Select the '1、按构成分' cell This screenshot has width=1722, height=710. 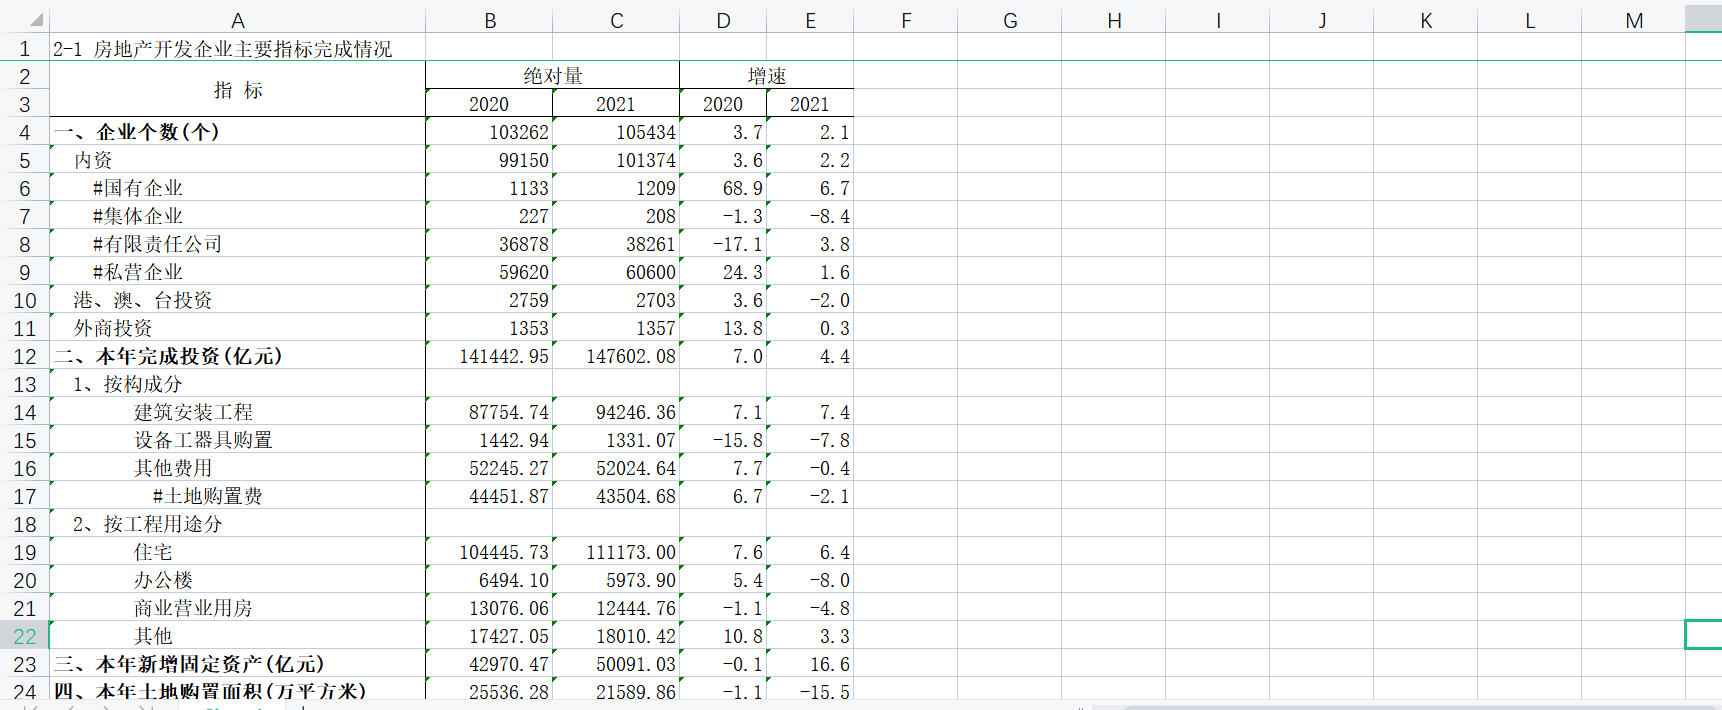[238, 384]
